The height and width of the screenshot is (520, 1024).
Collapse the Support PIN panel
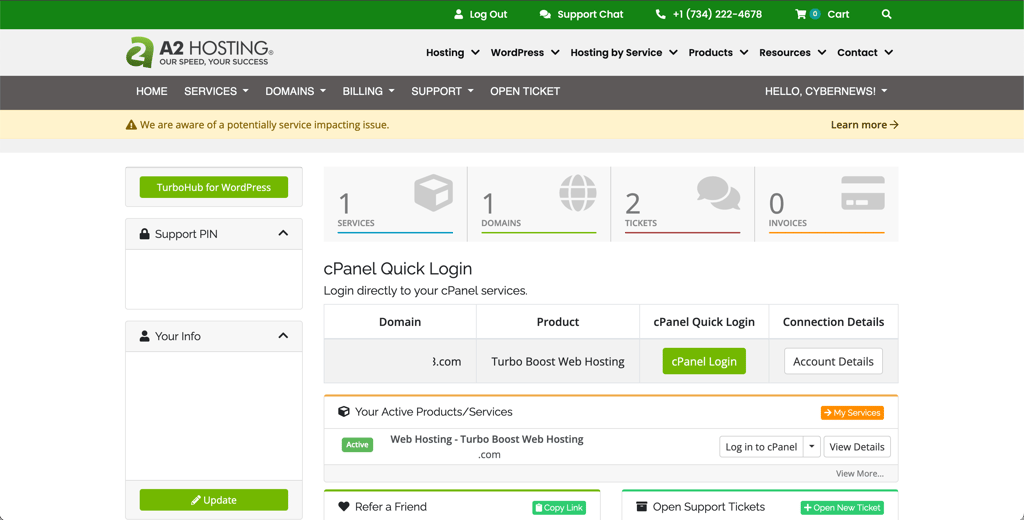[283, 233]
